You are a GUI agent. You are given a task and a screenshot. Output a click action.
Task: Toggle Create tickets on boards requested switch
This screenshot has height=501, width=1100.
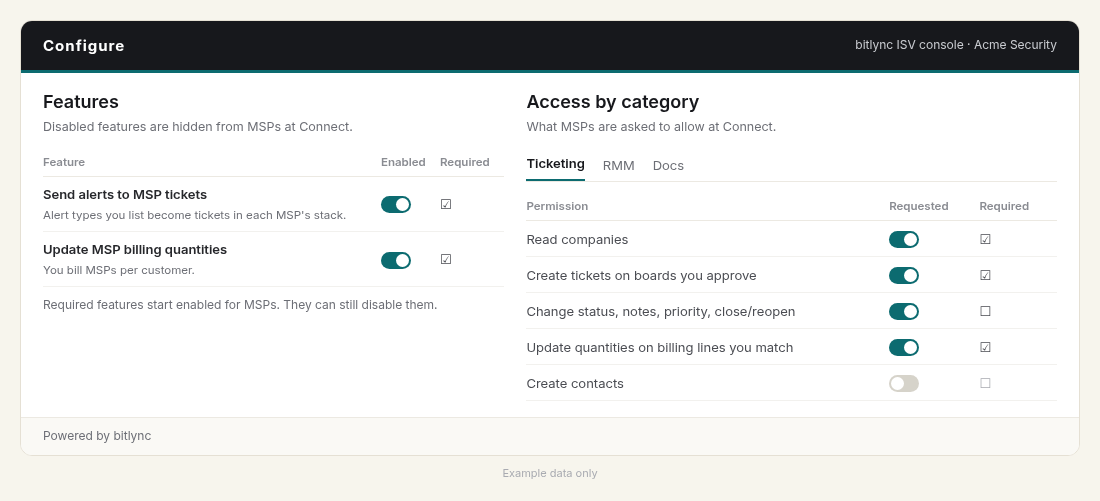[904, 275]
